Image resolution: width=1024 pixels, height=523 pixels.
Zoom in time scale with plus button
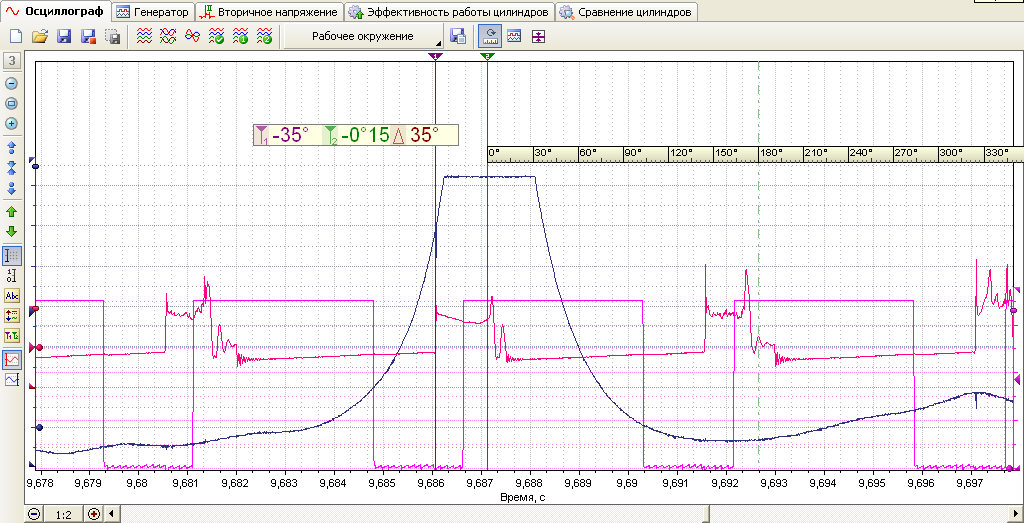(93, 515)
